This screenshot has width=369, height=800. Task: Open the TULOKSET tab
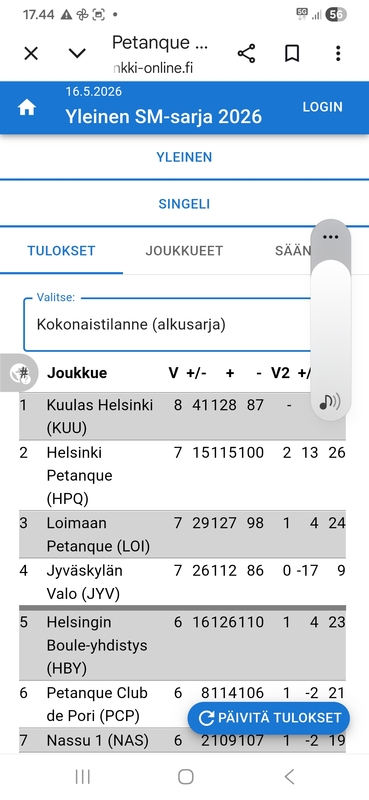tap(61, 251)
